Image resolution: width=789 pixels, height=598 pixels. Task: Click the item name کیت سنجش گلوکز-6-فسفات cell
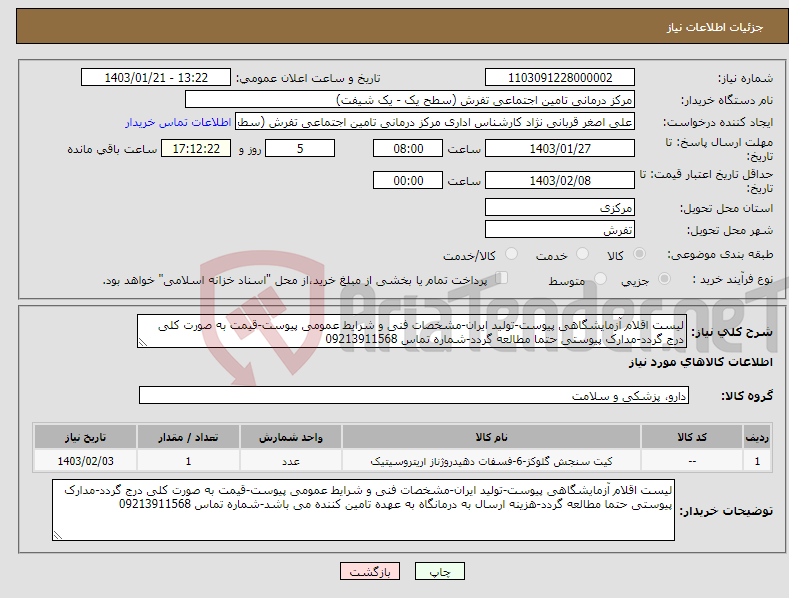tap(491, 461)
